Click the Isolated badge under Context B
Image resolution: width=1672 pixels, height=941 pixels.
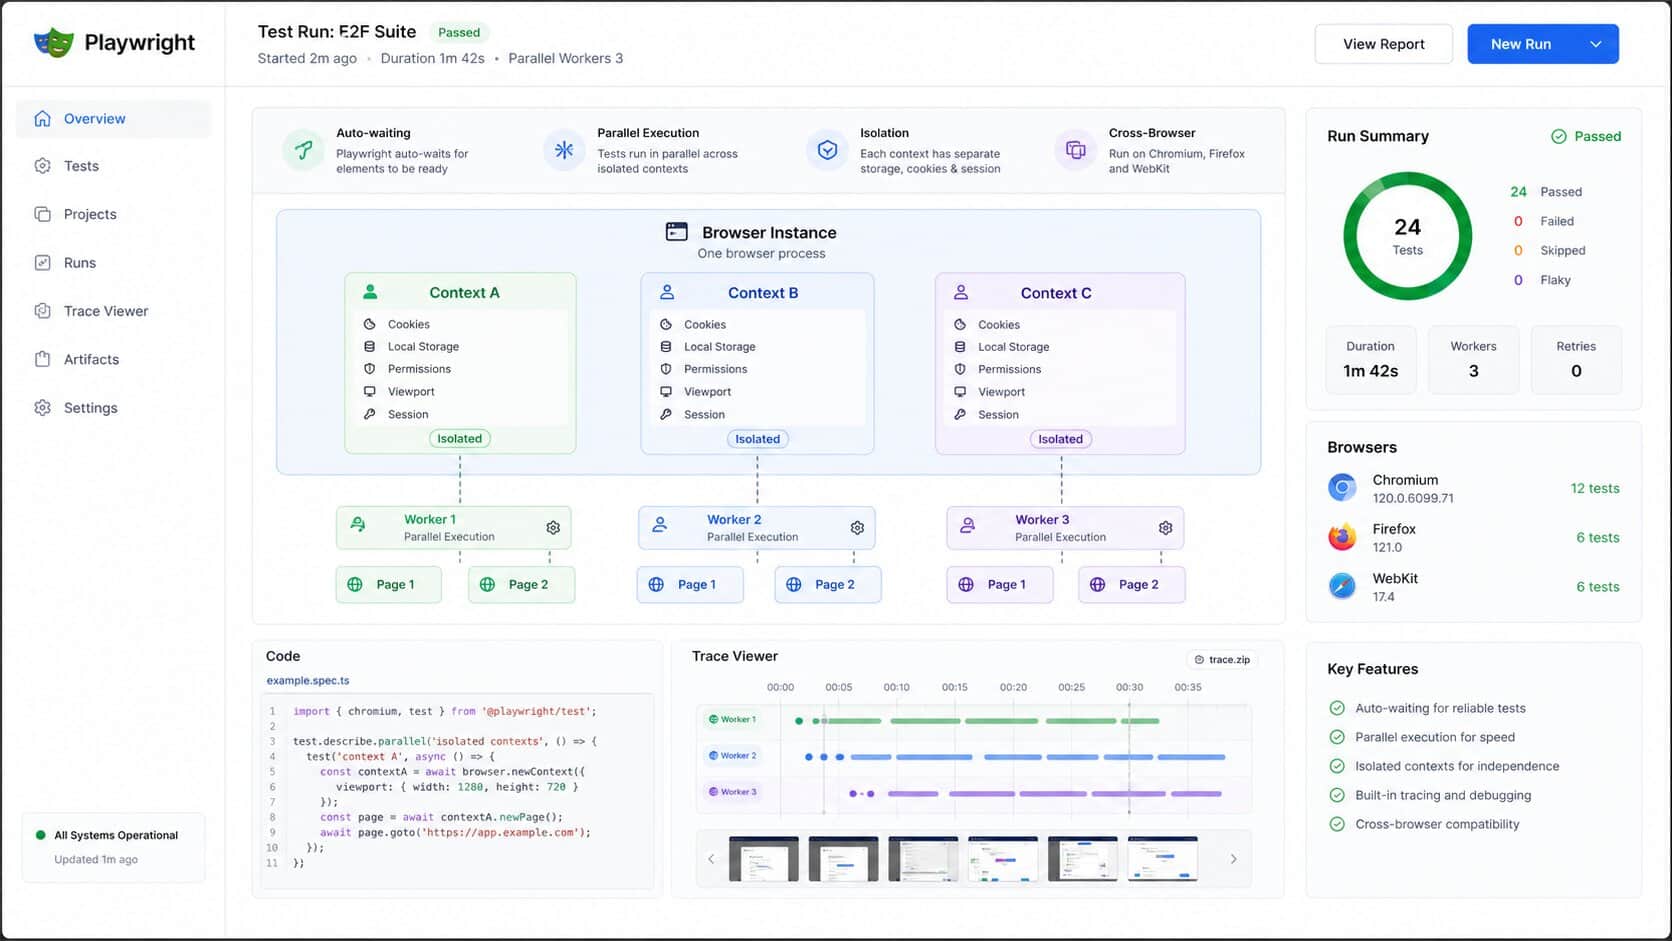coord(758,439)
